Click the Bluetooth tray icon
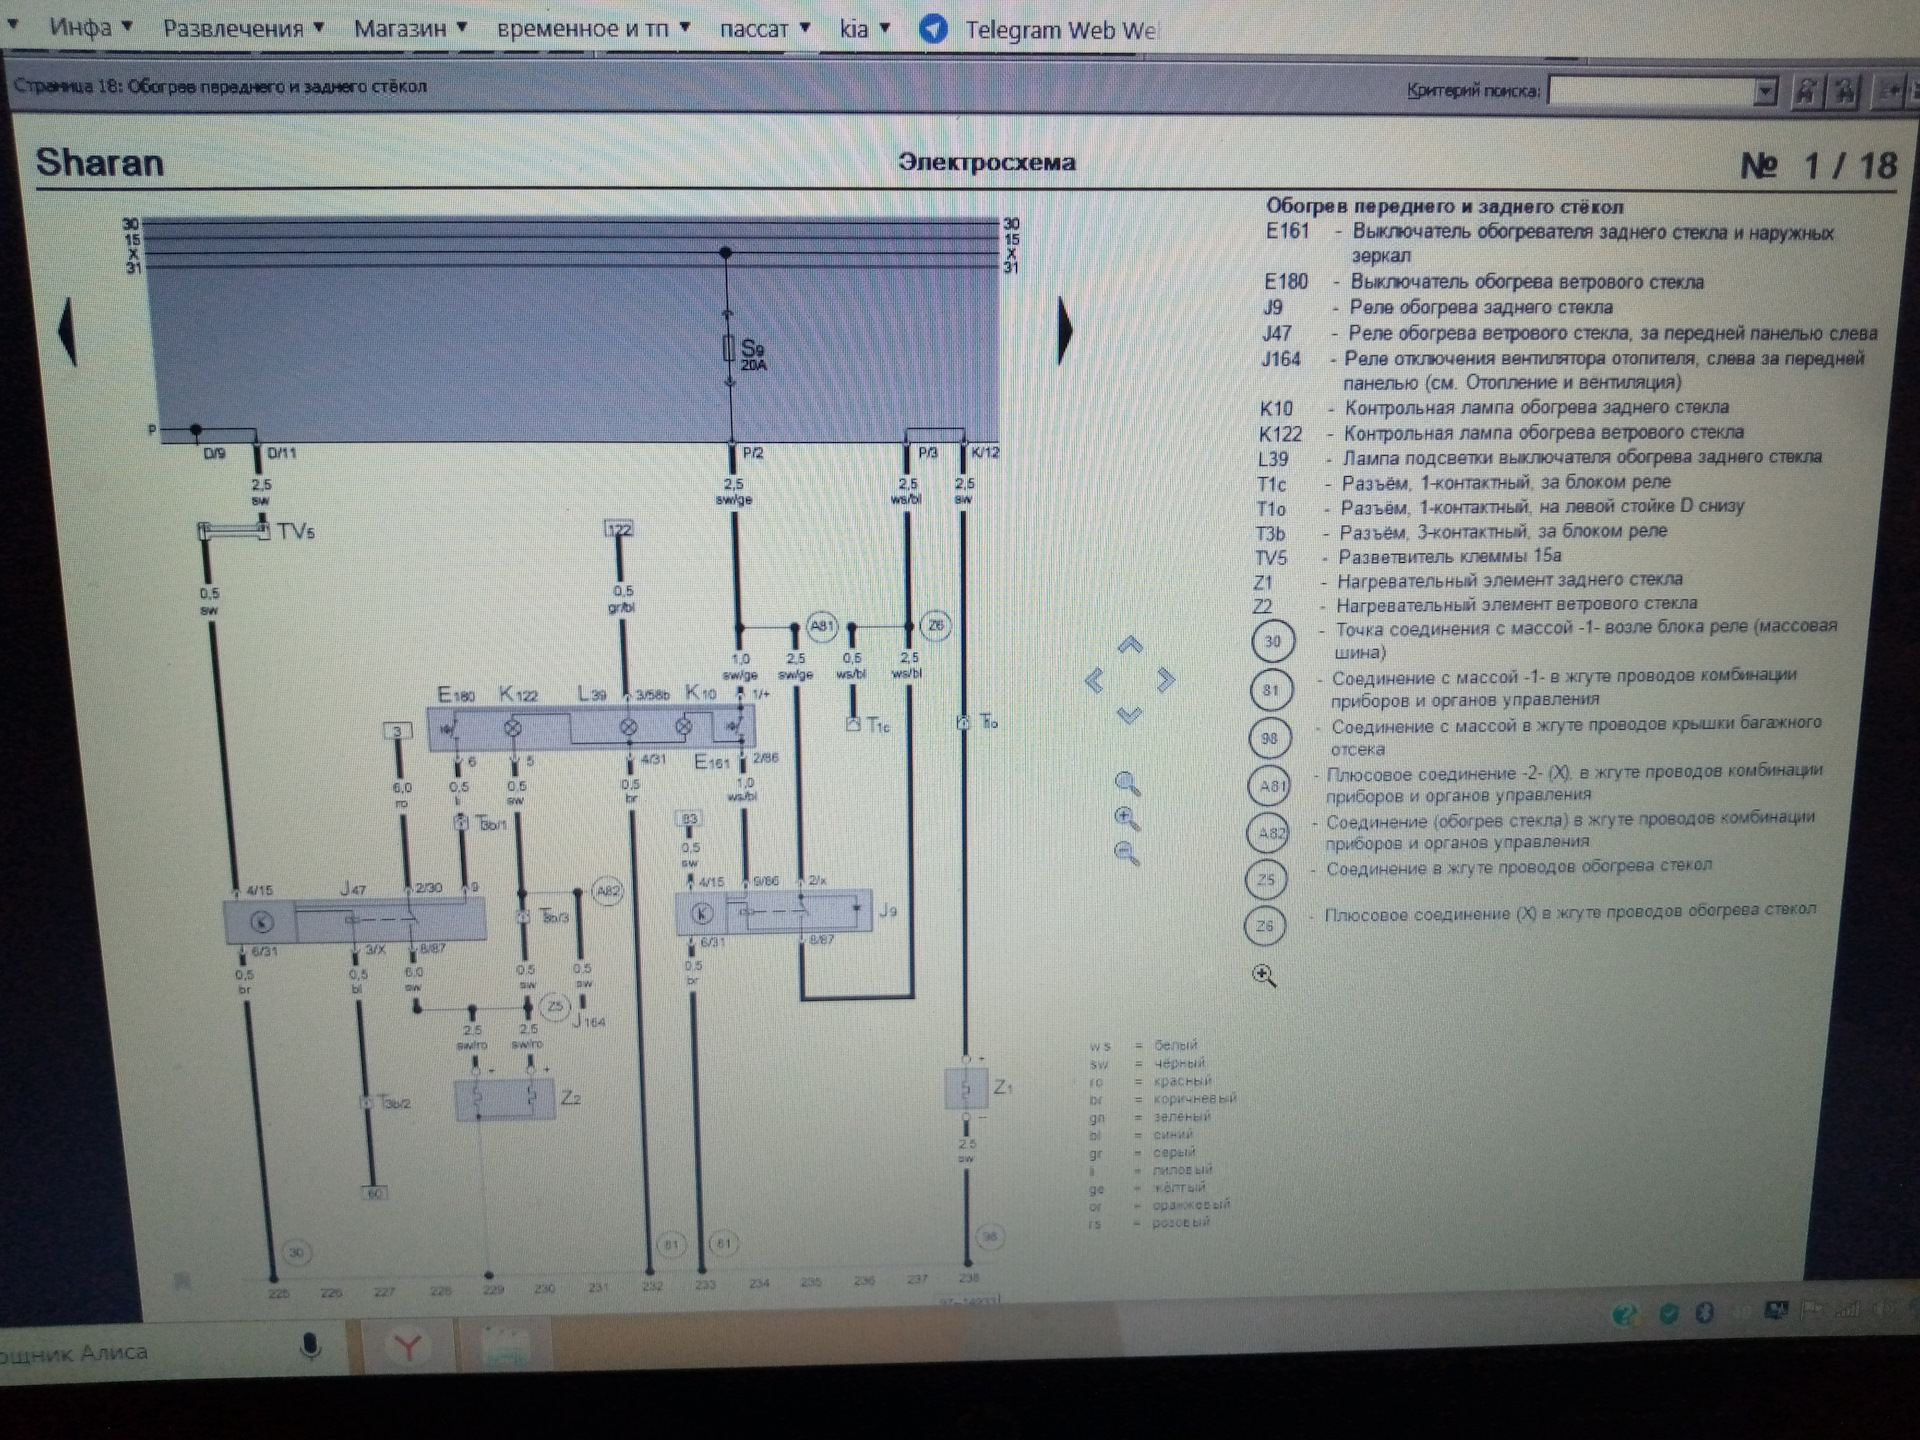This screenshot has height=1440, width=1920. tap(1706, 1313)
